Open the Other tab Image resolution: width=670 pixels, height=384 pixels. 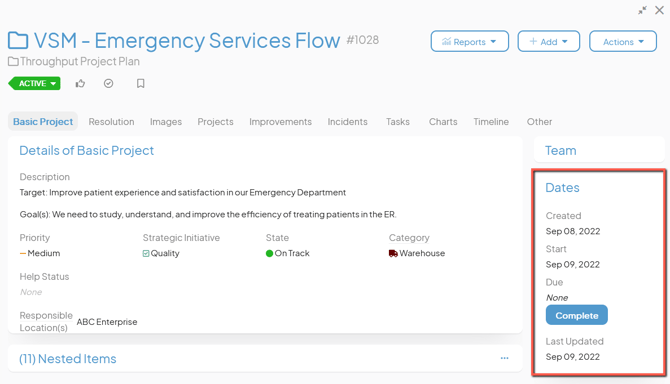539,122
